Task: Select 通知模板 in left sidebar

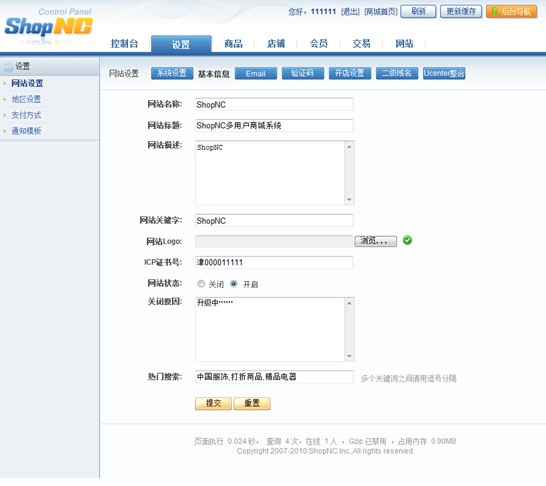Action: (x=26, y=131)
